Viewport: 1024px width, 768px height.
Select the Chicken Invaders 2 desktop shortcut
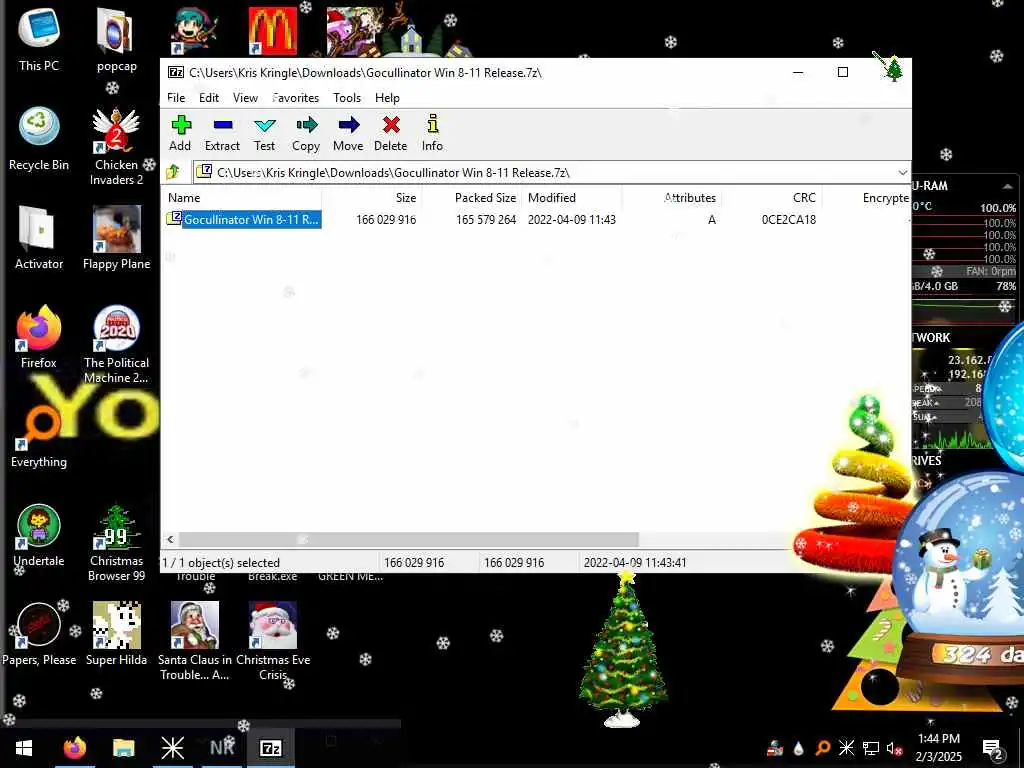click(x=116, y=147)
